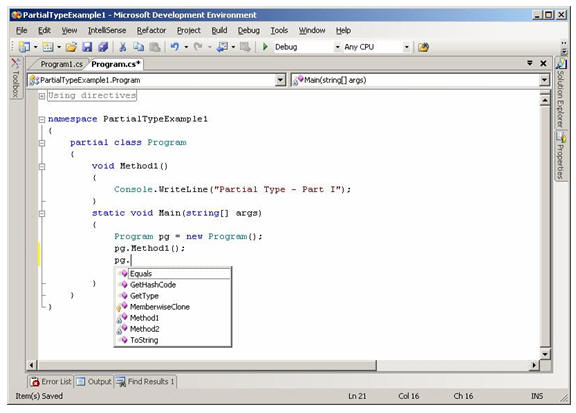
Task: Click the Navigate Forward icon
Action: click(x=245, y=47)
